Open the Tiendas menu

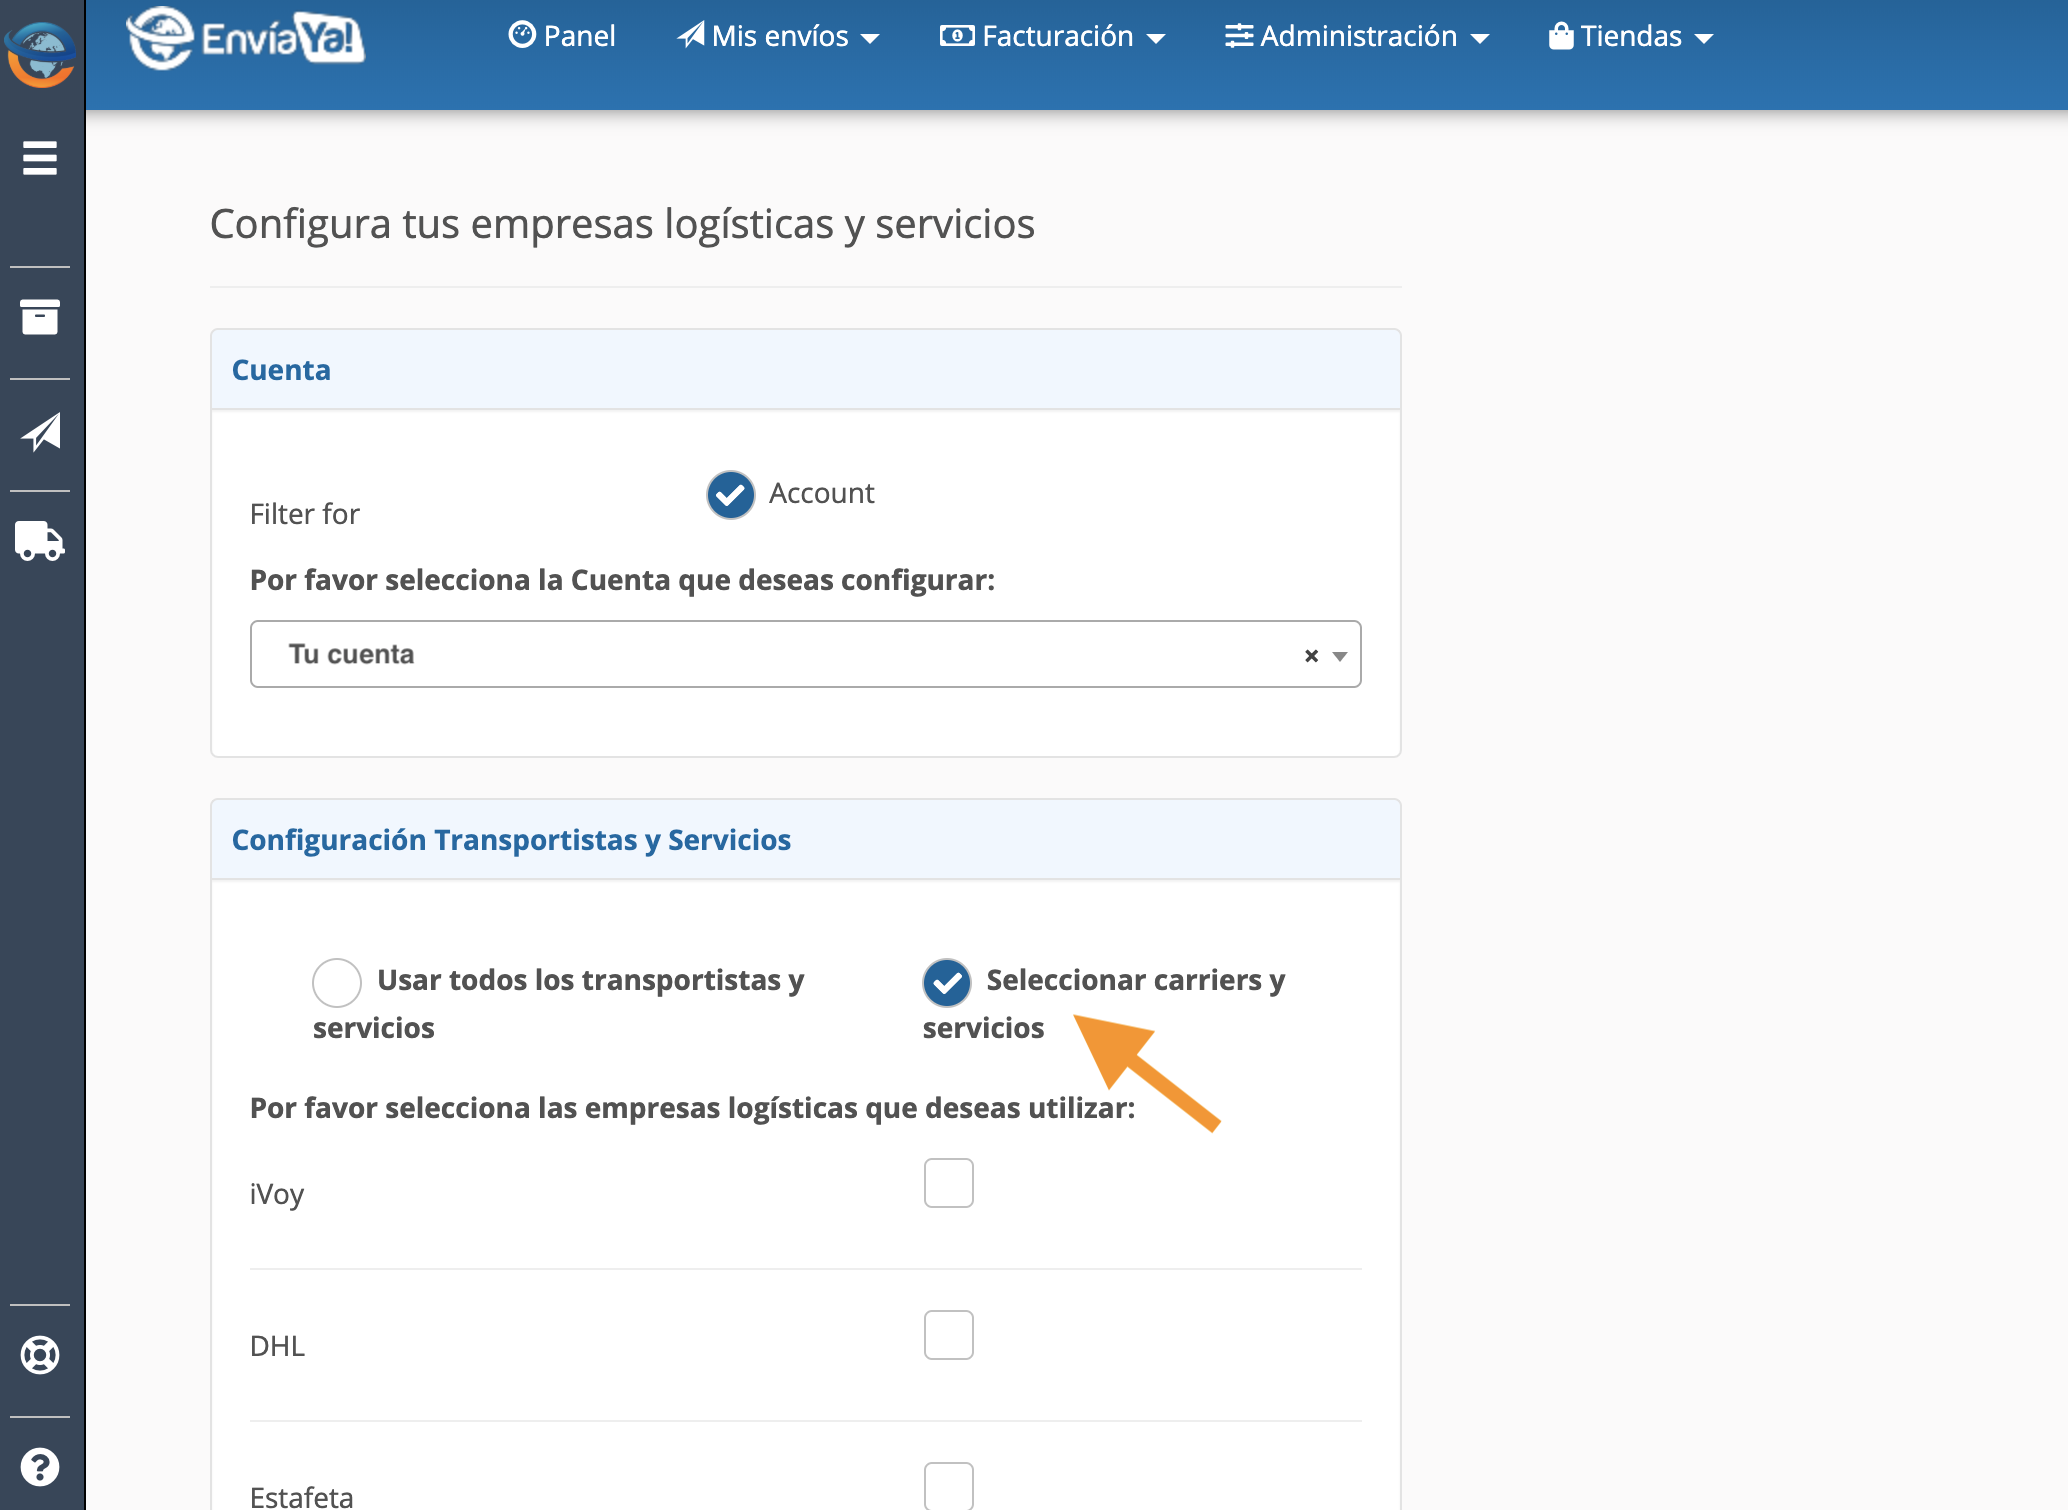(x=1631, y=37)
